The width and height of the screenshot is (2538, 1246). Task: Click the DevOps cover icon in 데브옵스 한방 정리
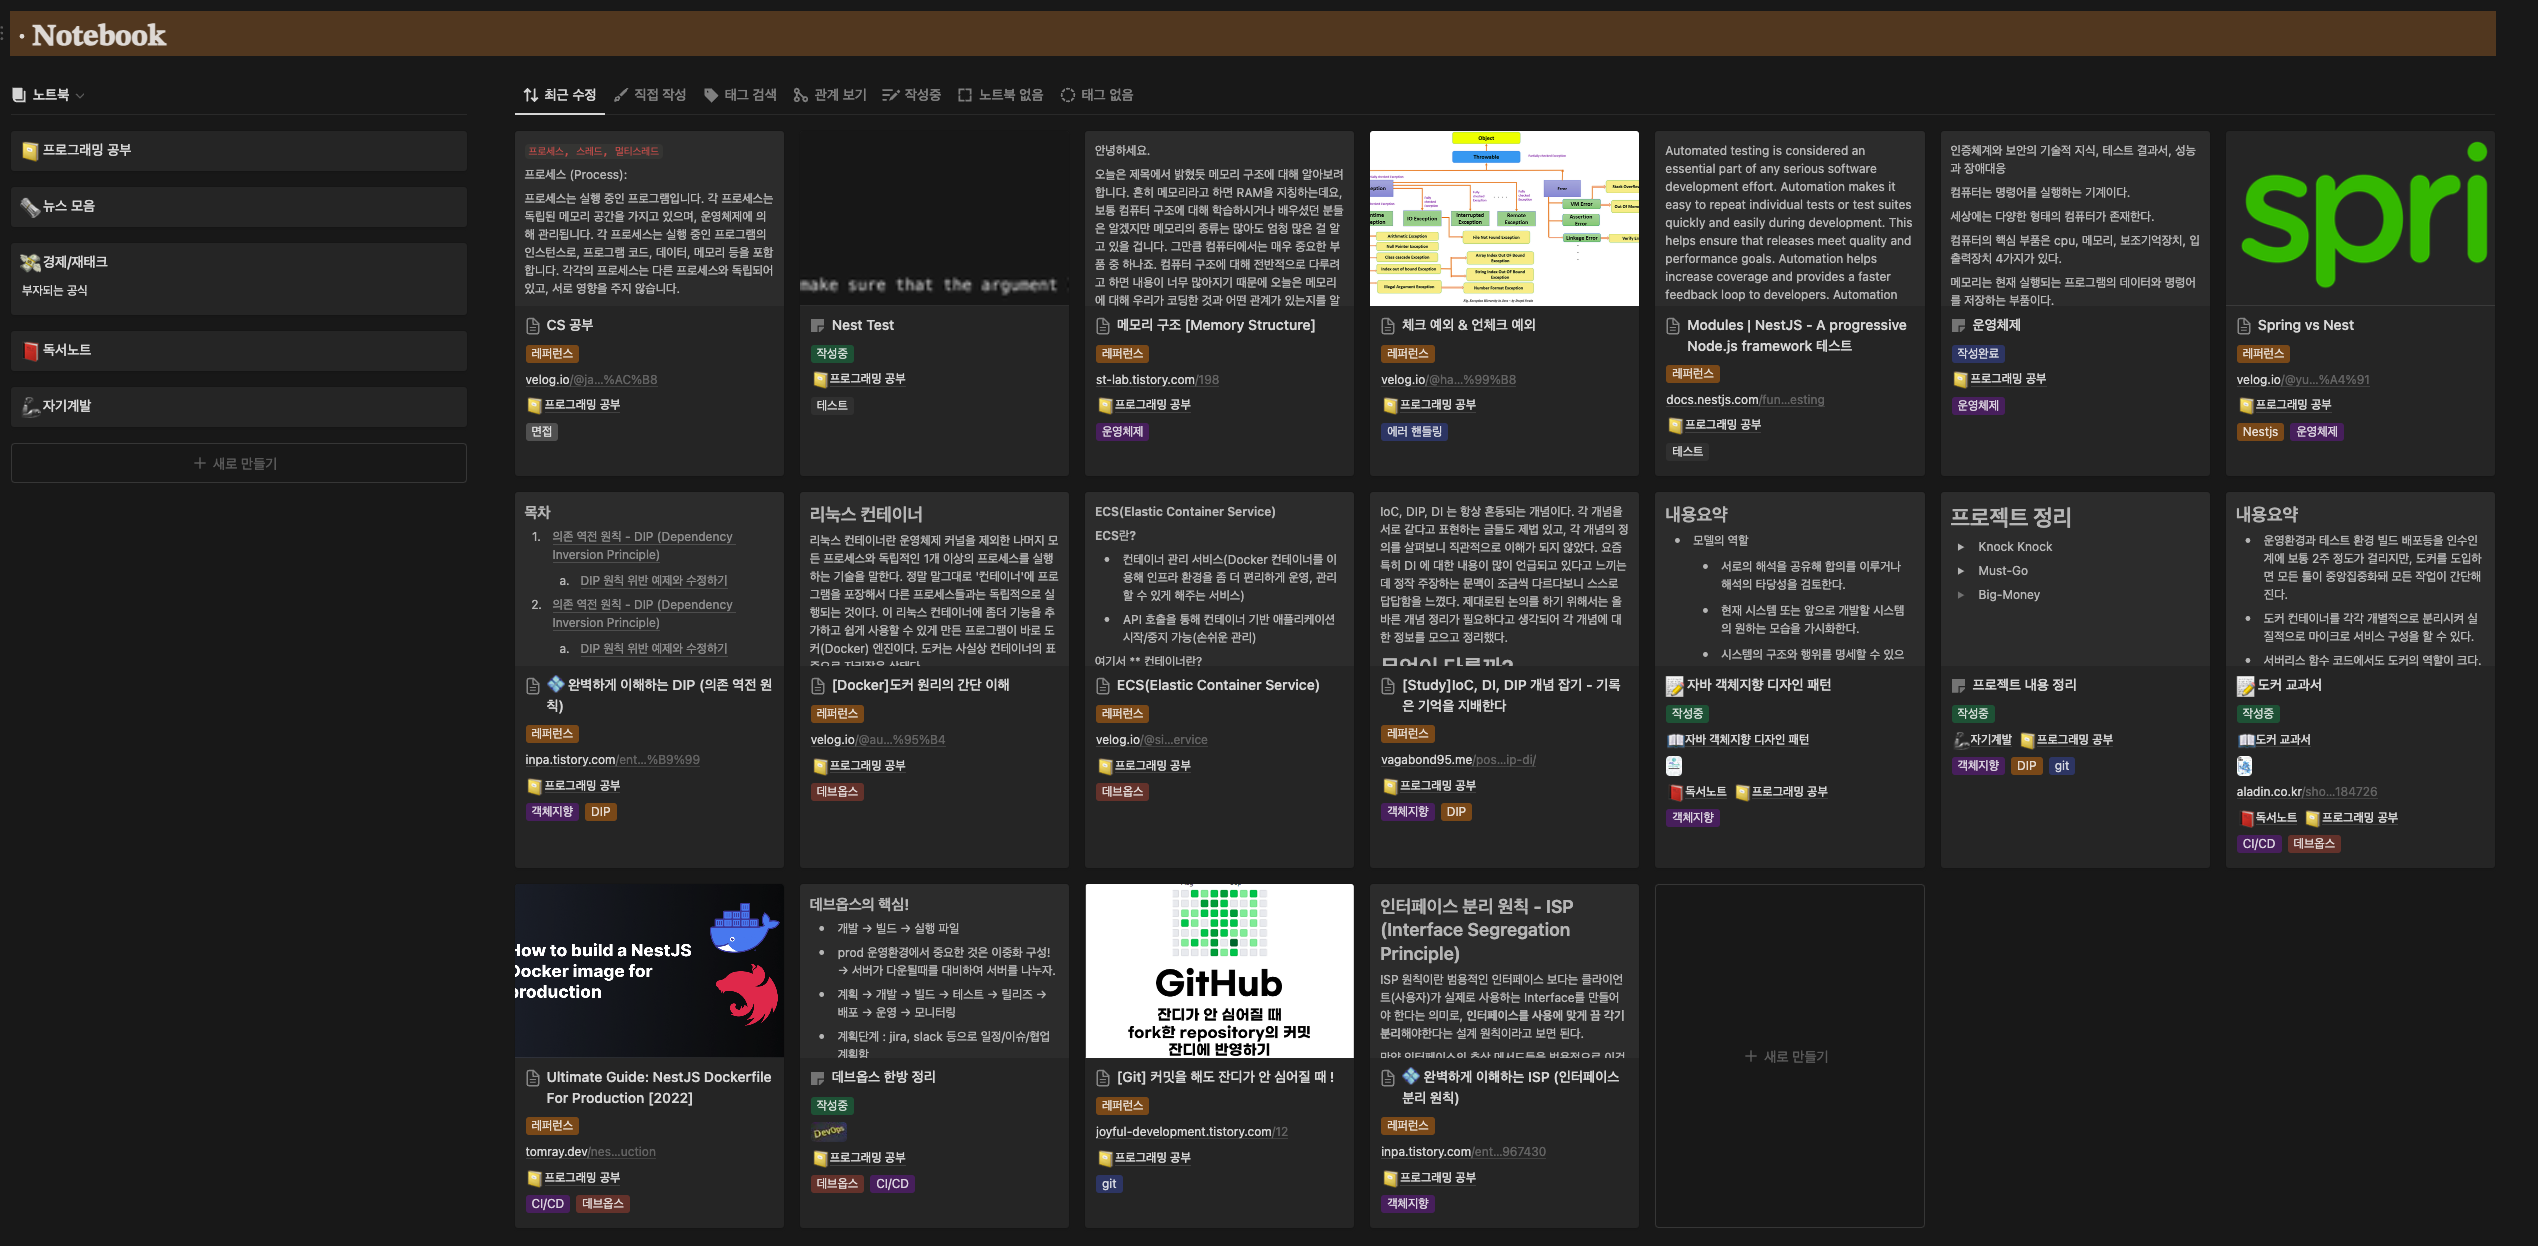coord(829,1132)
